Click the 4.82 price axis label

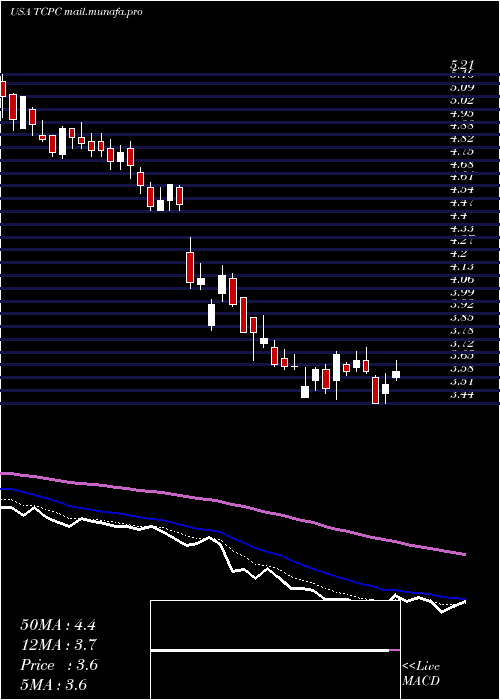pos(462,139)
